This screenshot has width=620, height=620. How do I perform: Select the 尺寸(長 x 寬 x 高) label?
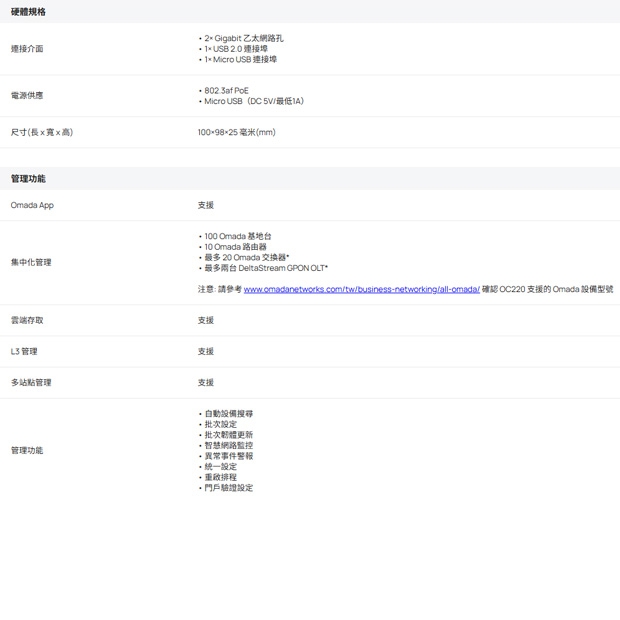42,132
